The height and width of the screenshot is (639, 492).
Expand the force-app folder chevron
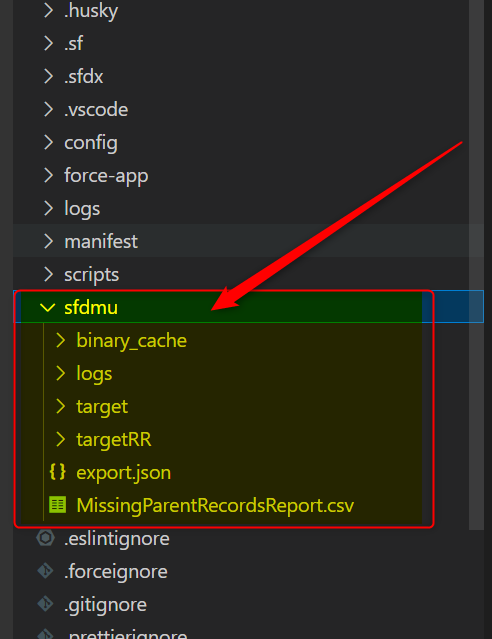(49, 175)
